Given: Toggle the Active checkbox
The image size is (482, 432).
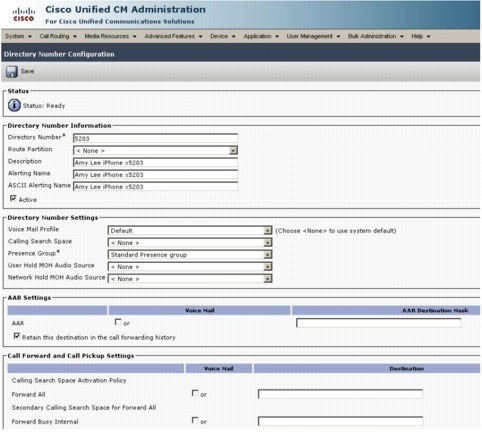Looking at the screenshot, I should [13, 199].
